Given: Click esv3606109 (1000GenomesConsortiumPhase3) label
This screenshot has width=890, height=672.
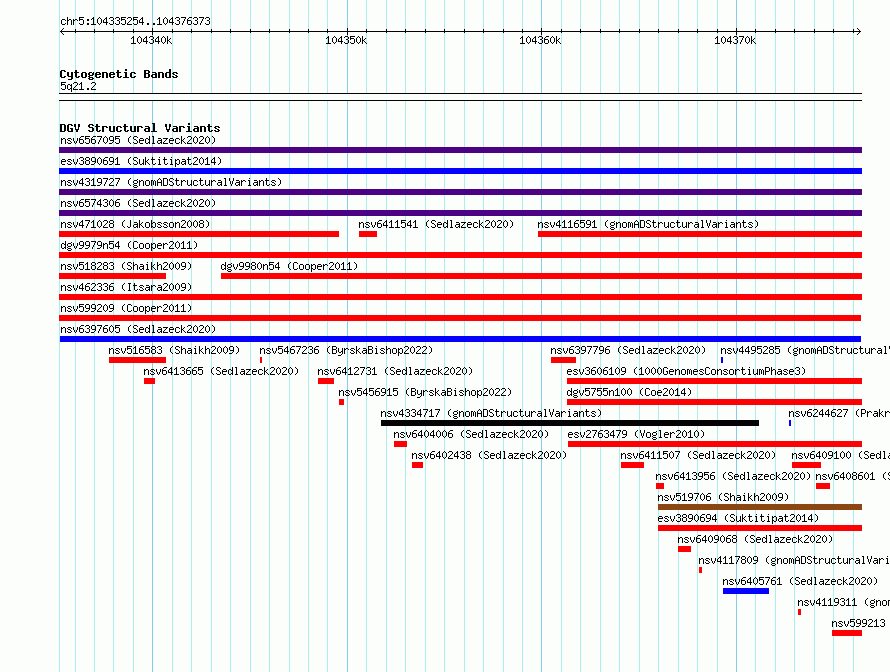Looking at the screenshot, I should pos(686,371).
